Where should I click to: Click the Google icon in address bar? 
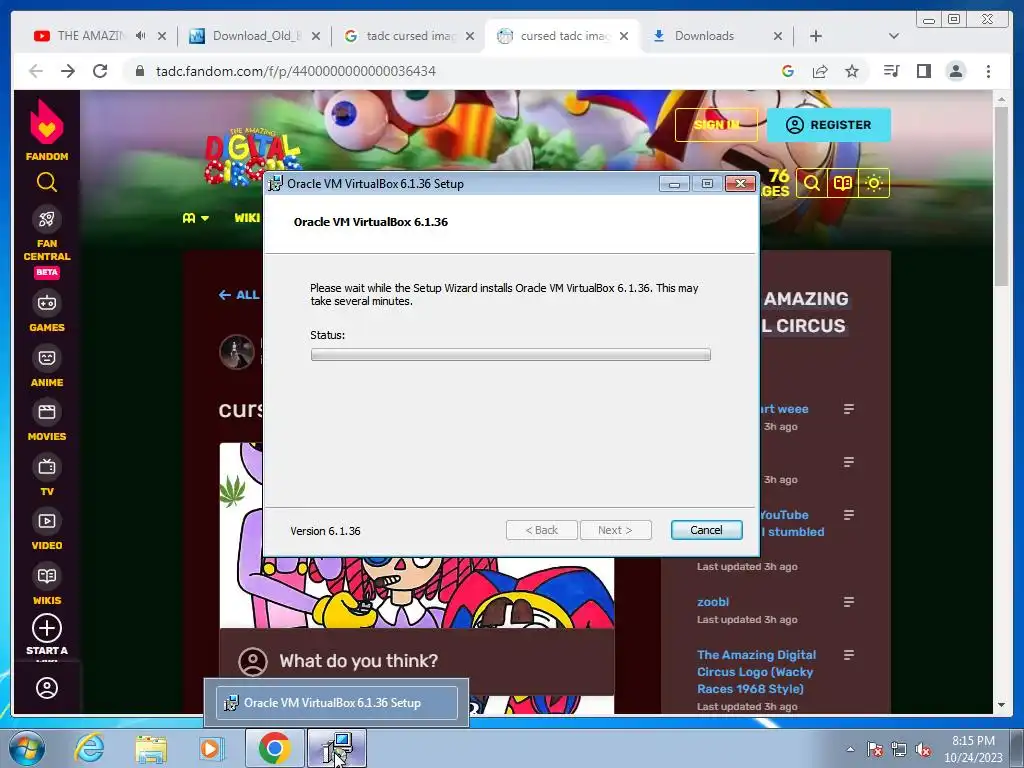click(788, 71)
